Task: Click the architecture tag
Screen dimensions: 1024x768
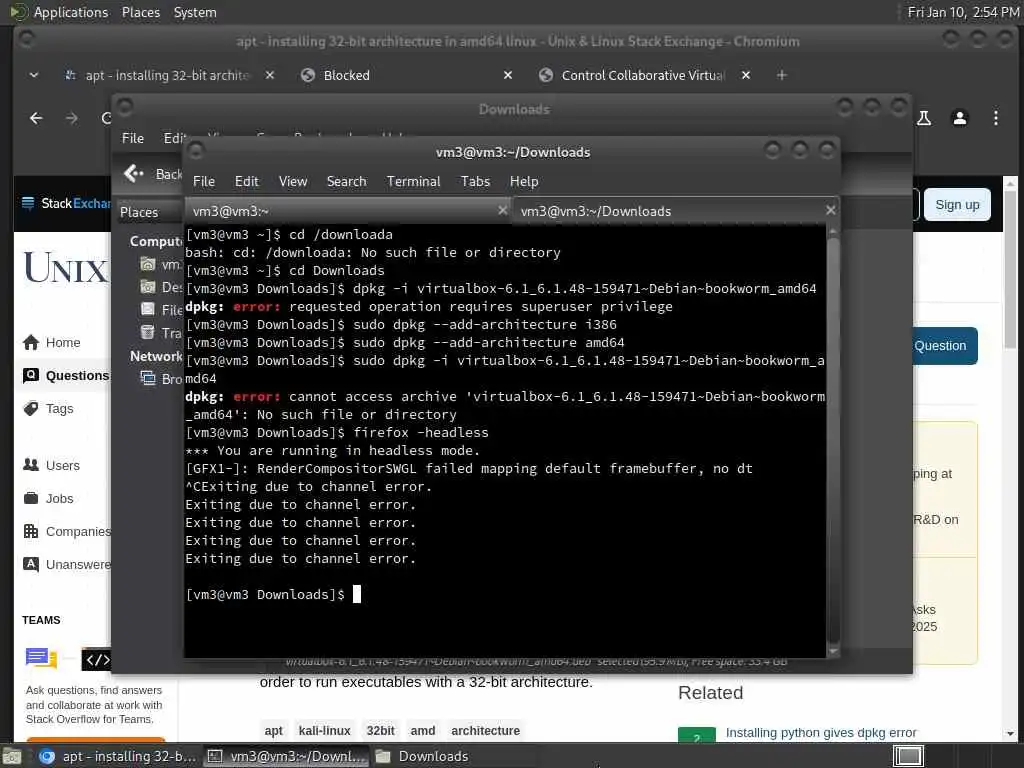Action: click(x=485, y=731)
